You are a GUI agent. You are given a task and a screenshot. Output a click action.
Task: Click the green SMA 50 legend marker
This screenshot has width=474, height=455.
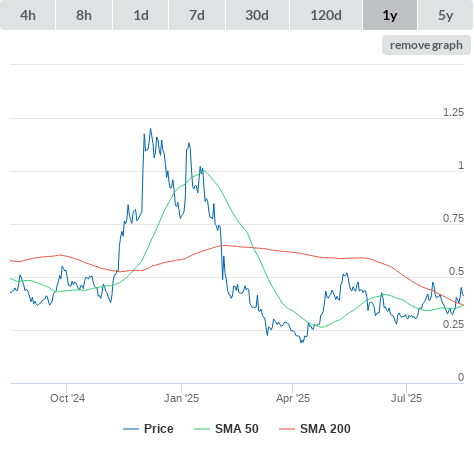202,429
